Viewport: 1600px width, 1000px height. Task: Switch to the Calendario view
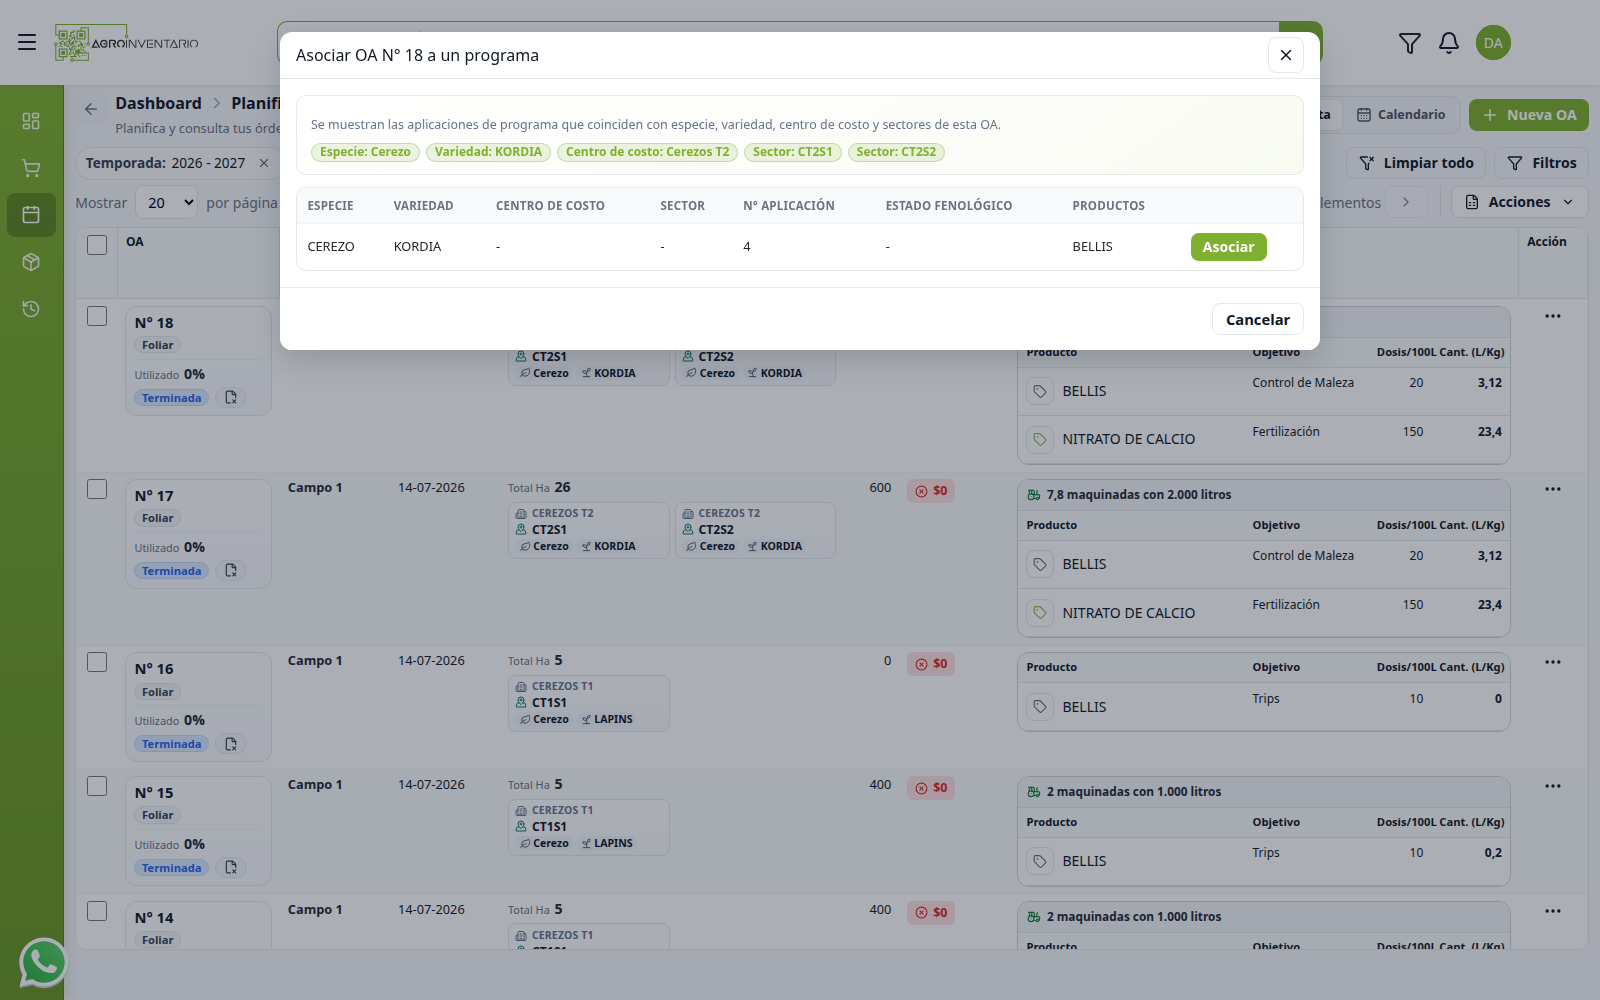coord(1401,115)
